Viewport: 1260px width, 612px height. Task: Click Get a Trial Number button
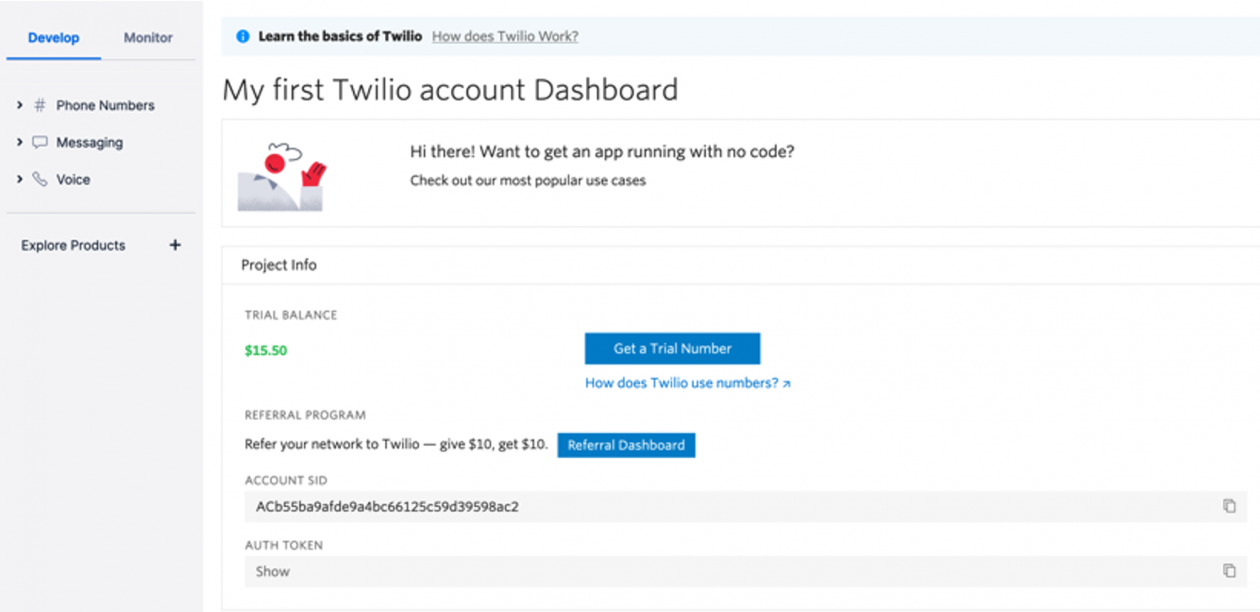tap(672, 348)
